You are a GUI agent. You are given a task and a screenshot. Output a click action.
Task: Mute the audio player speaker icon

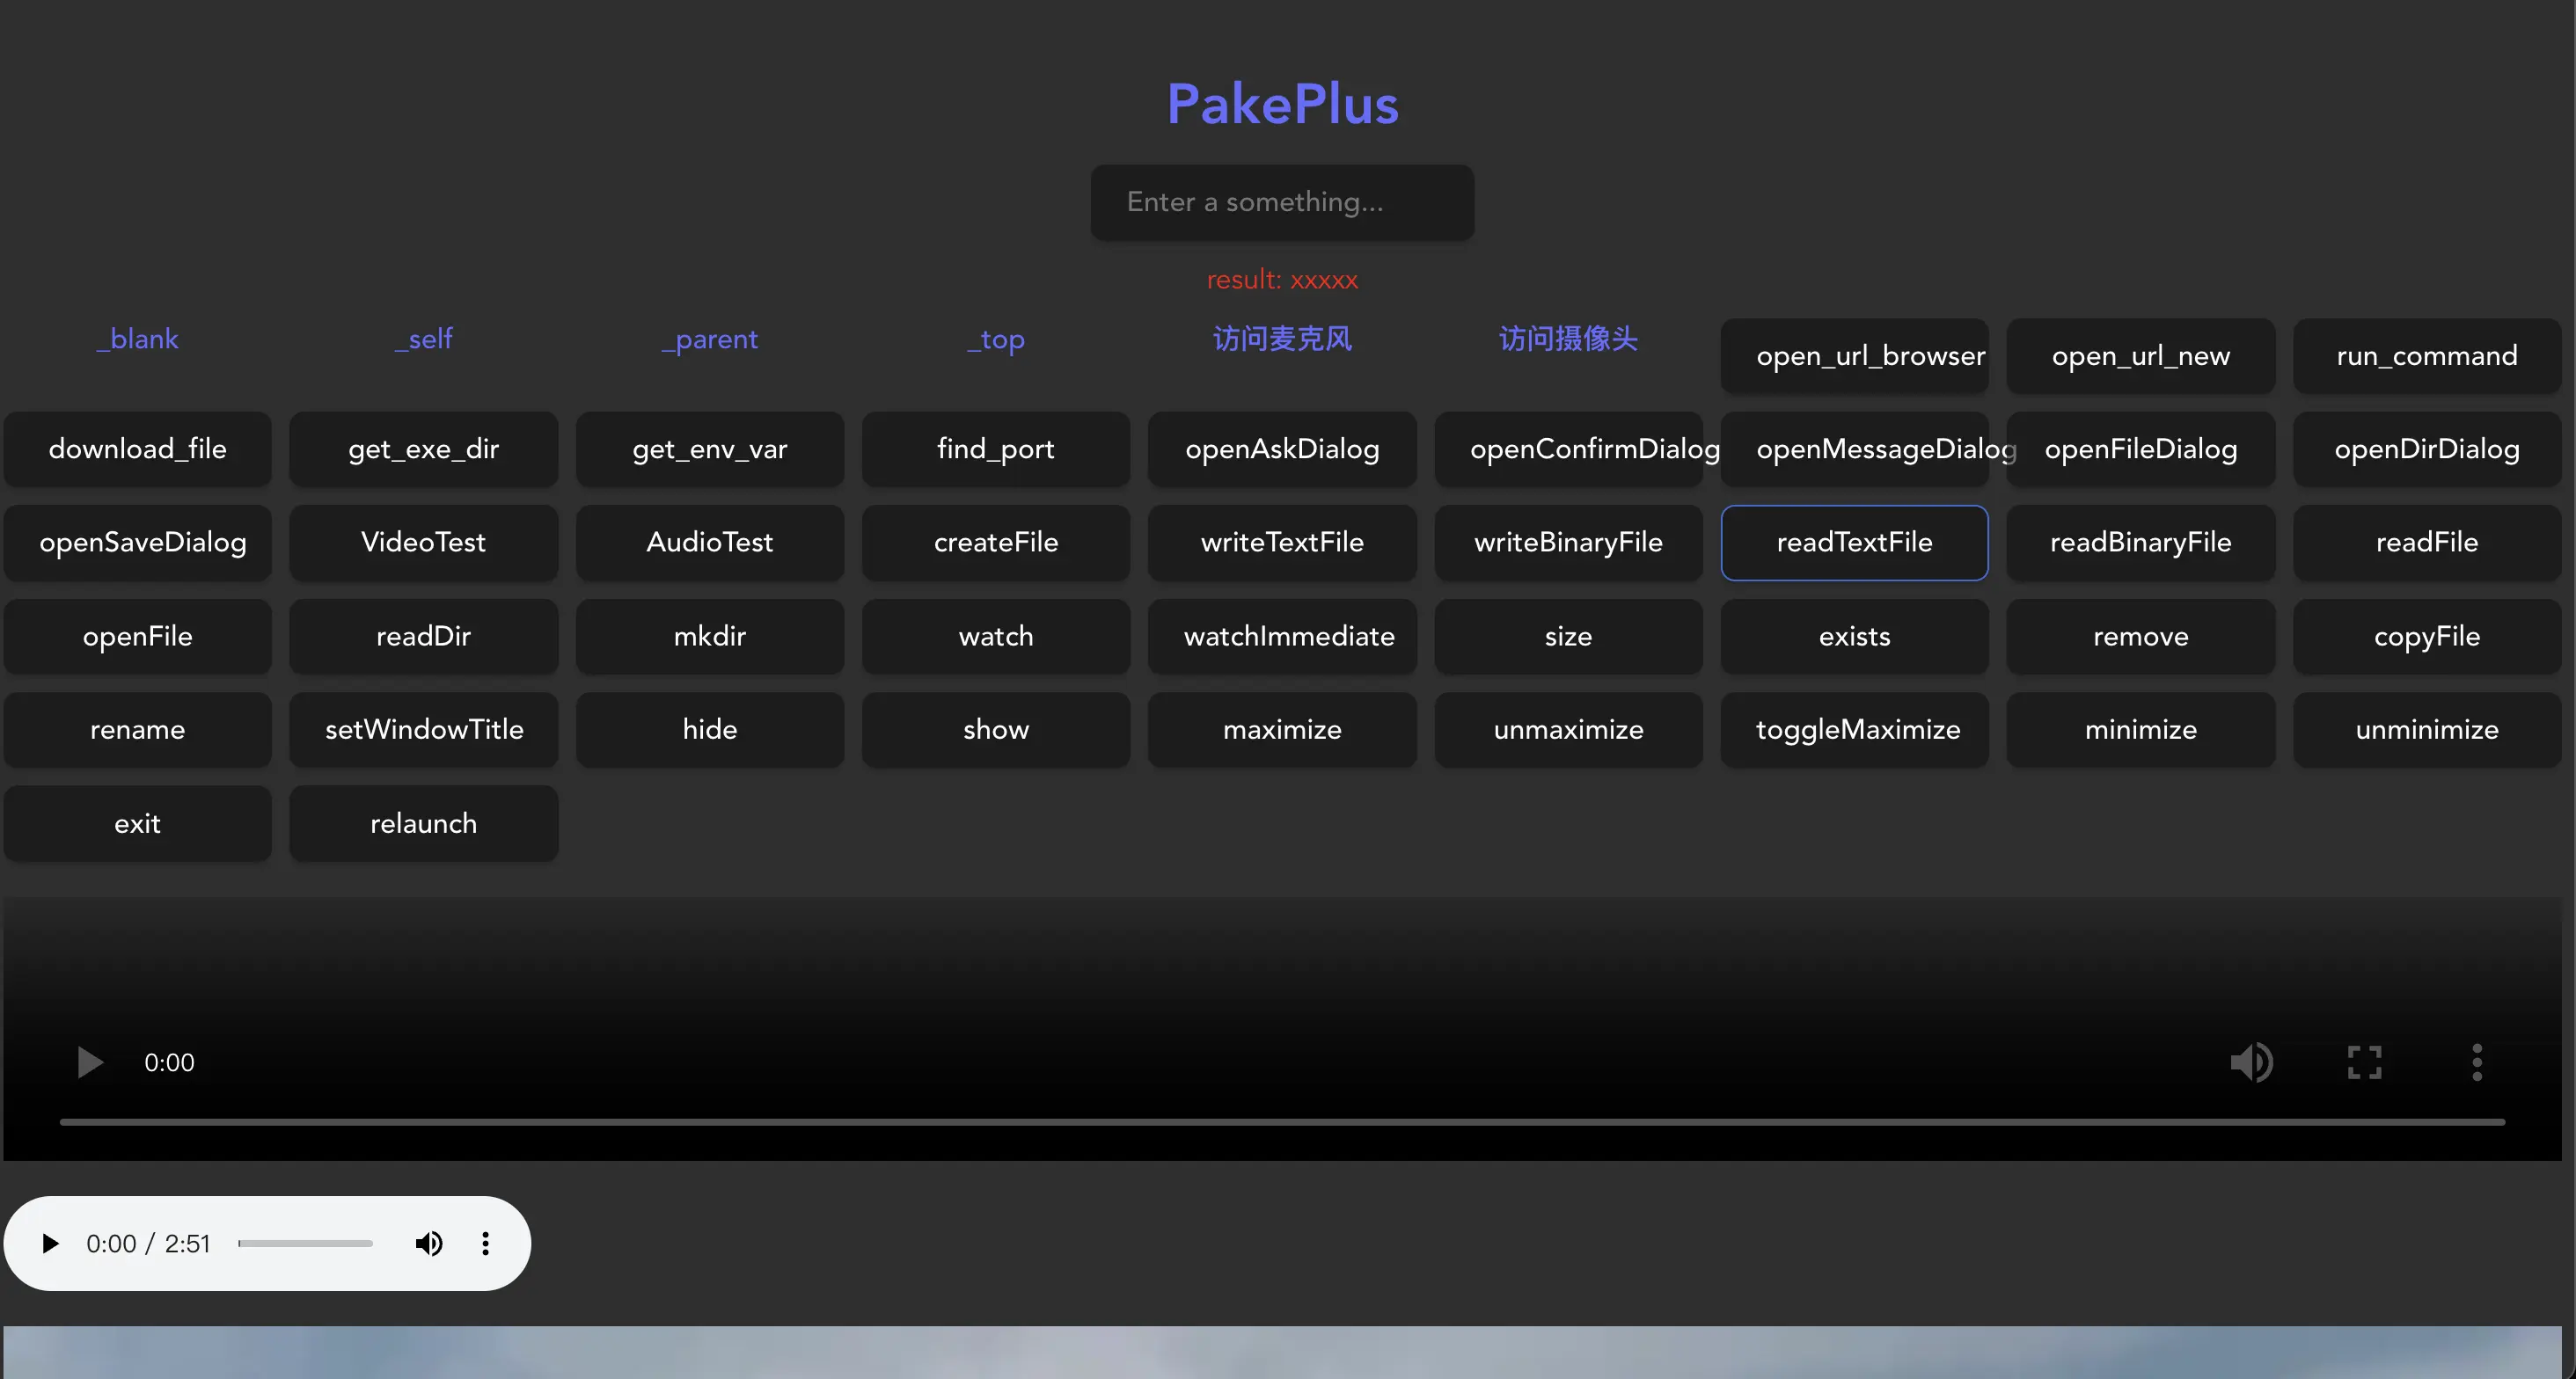point(429,1243)
